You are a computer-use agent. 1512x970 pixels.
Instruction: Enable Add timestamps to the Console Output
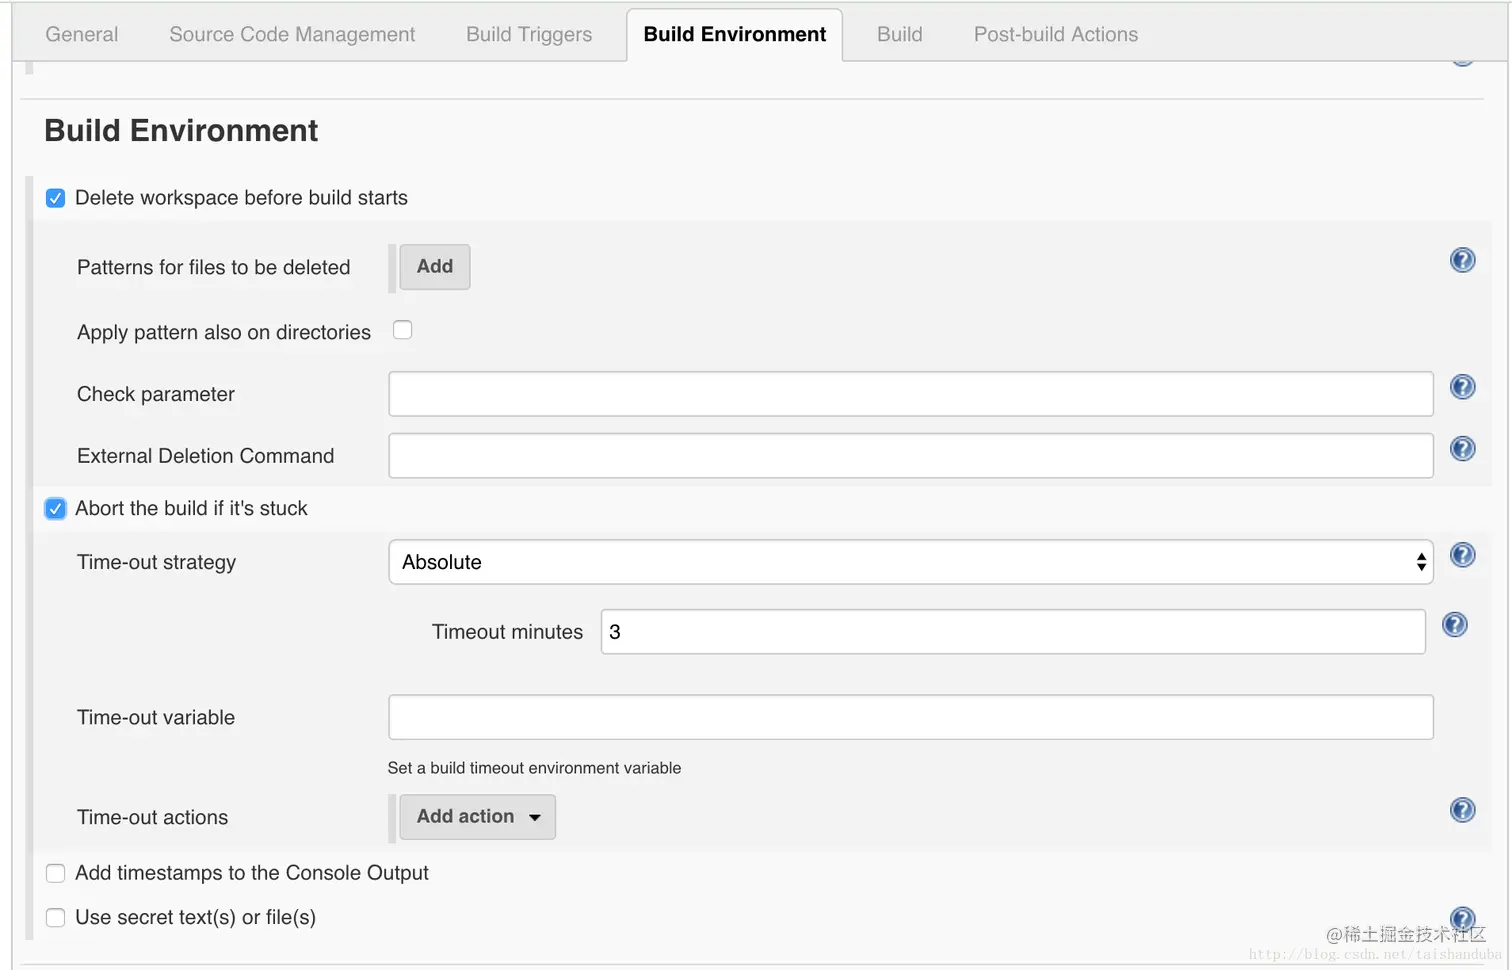click(56, 873)
